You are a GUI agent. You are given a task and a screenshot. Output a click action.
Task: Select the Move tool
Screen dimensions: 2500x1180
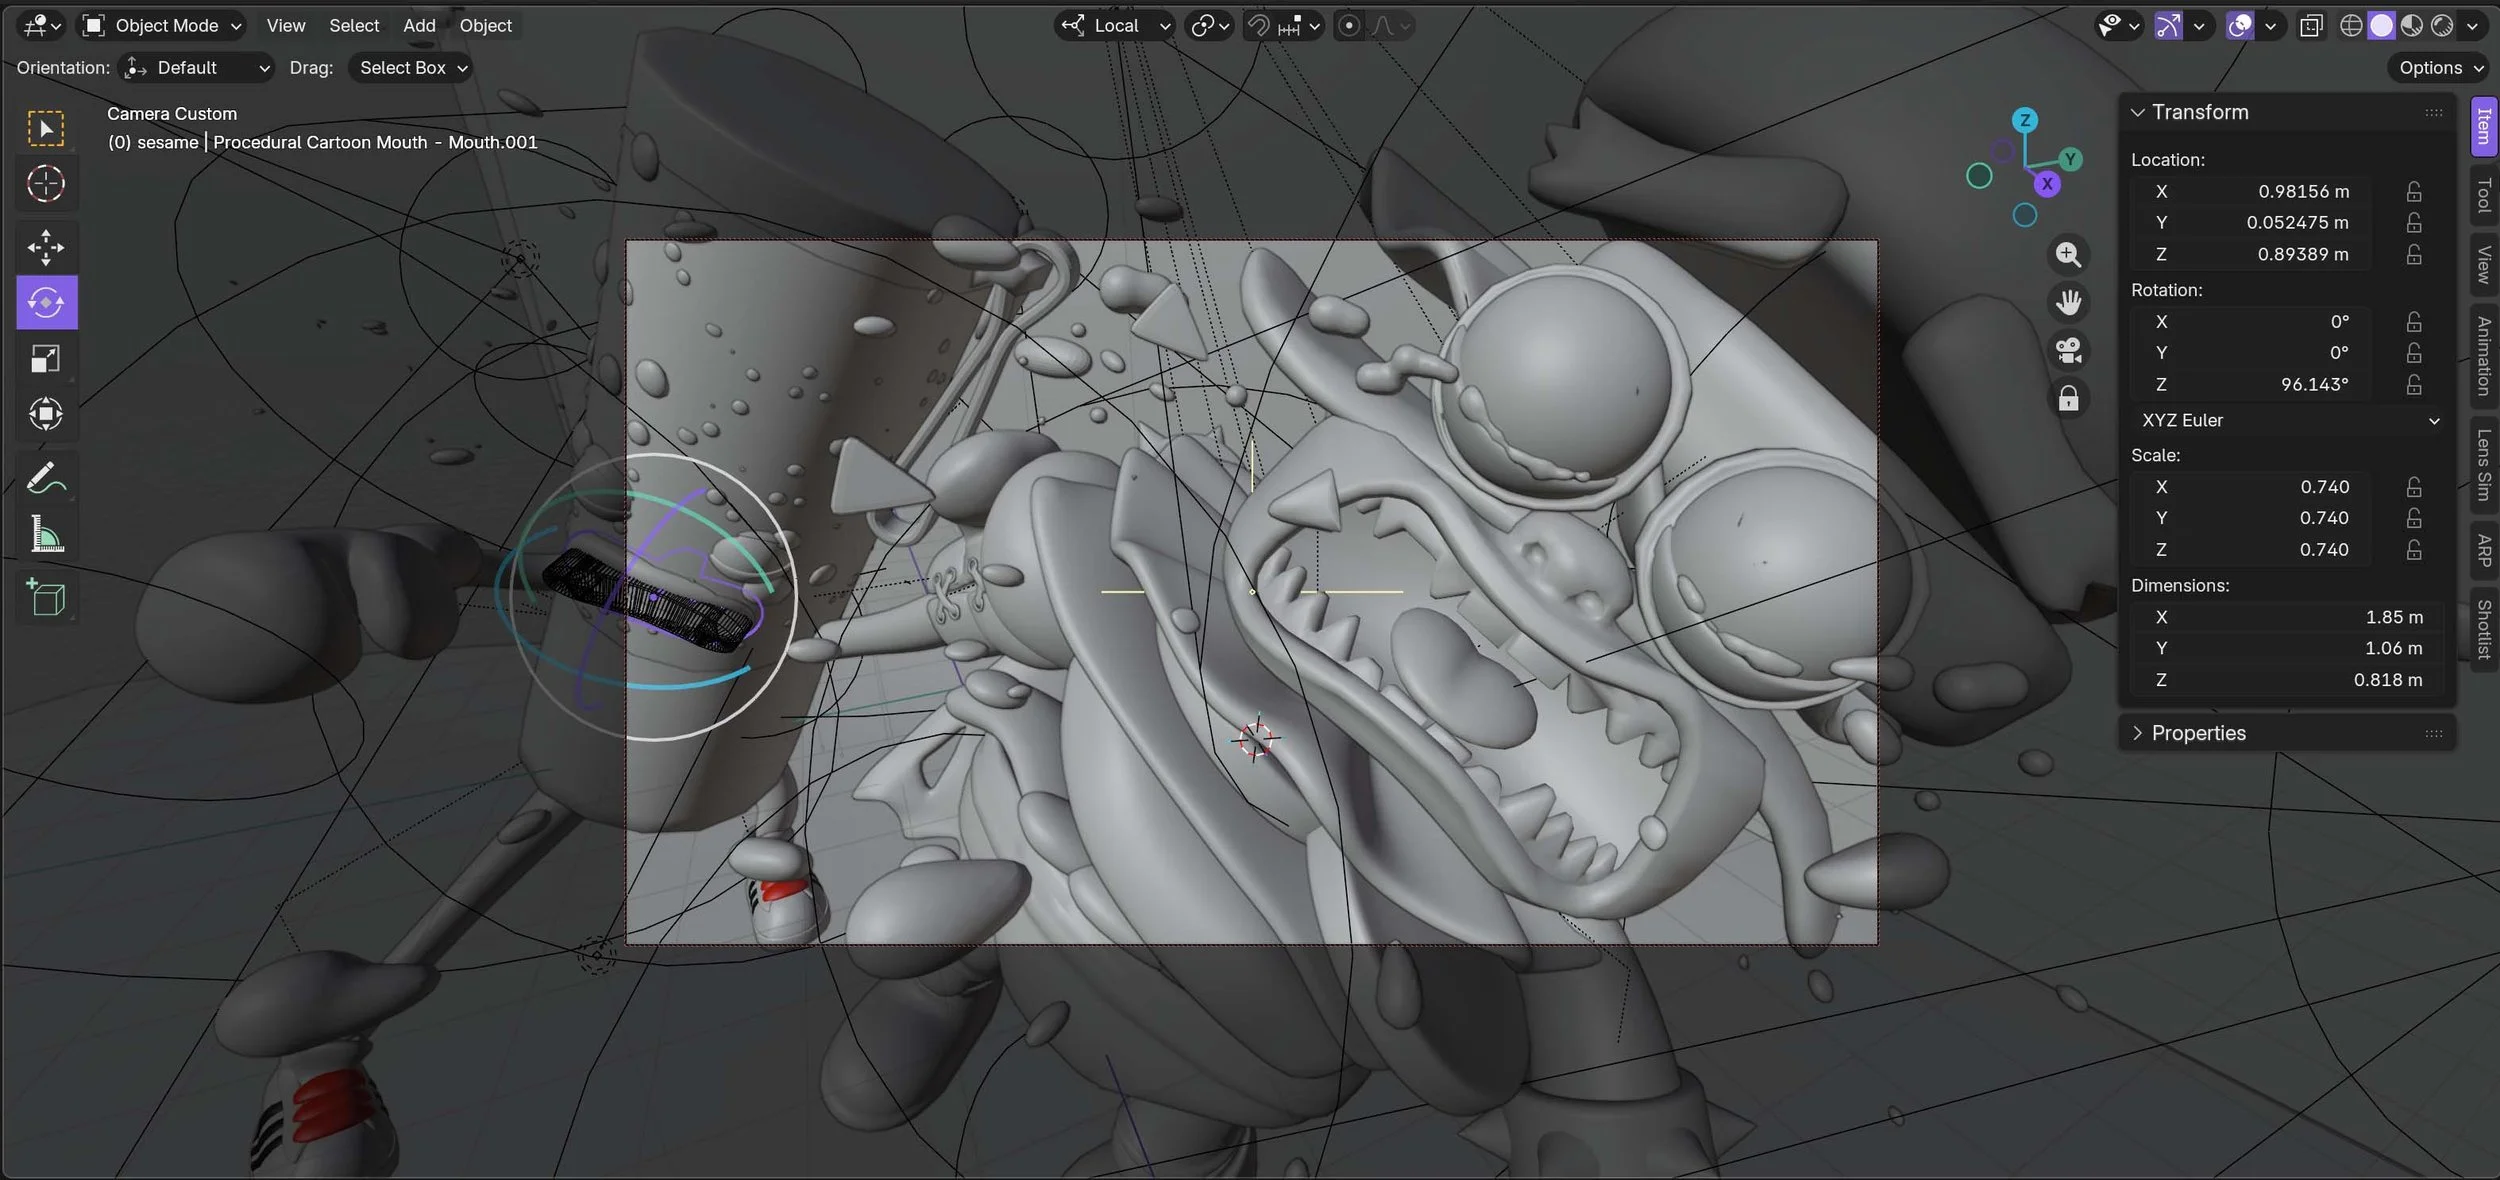tap(46, 247)
